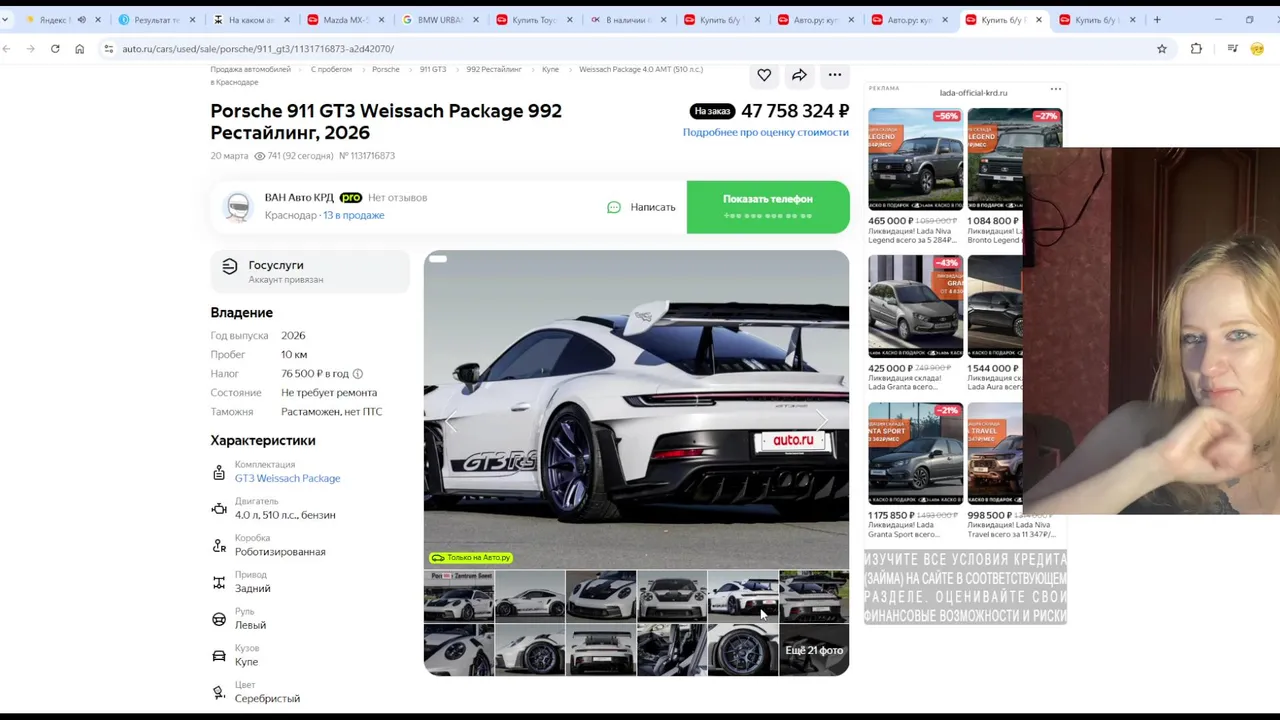1280x720 pixels.
Task: Click the paint icon beside Цвет
Action: 219,692
